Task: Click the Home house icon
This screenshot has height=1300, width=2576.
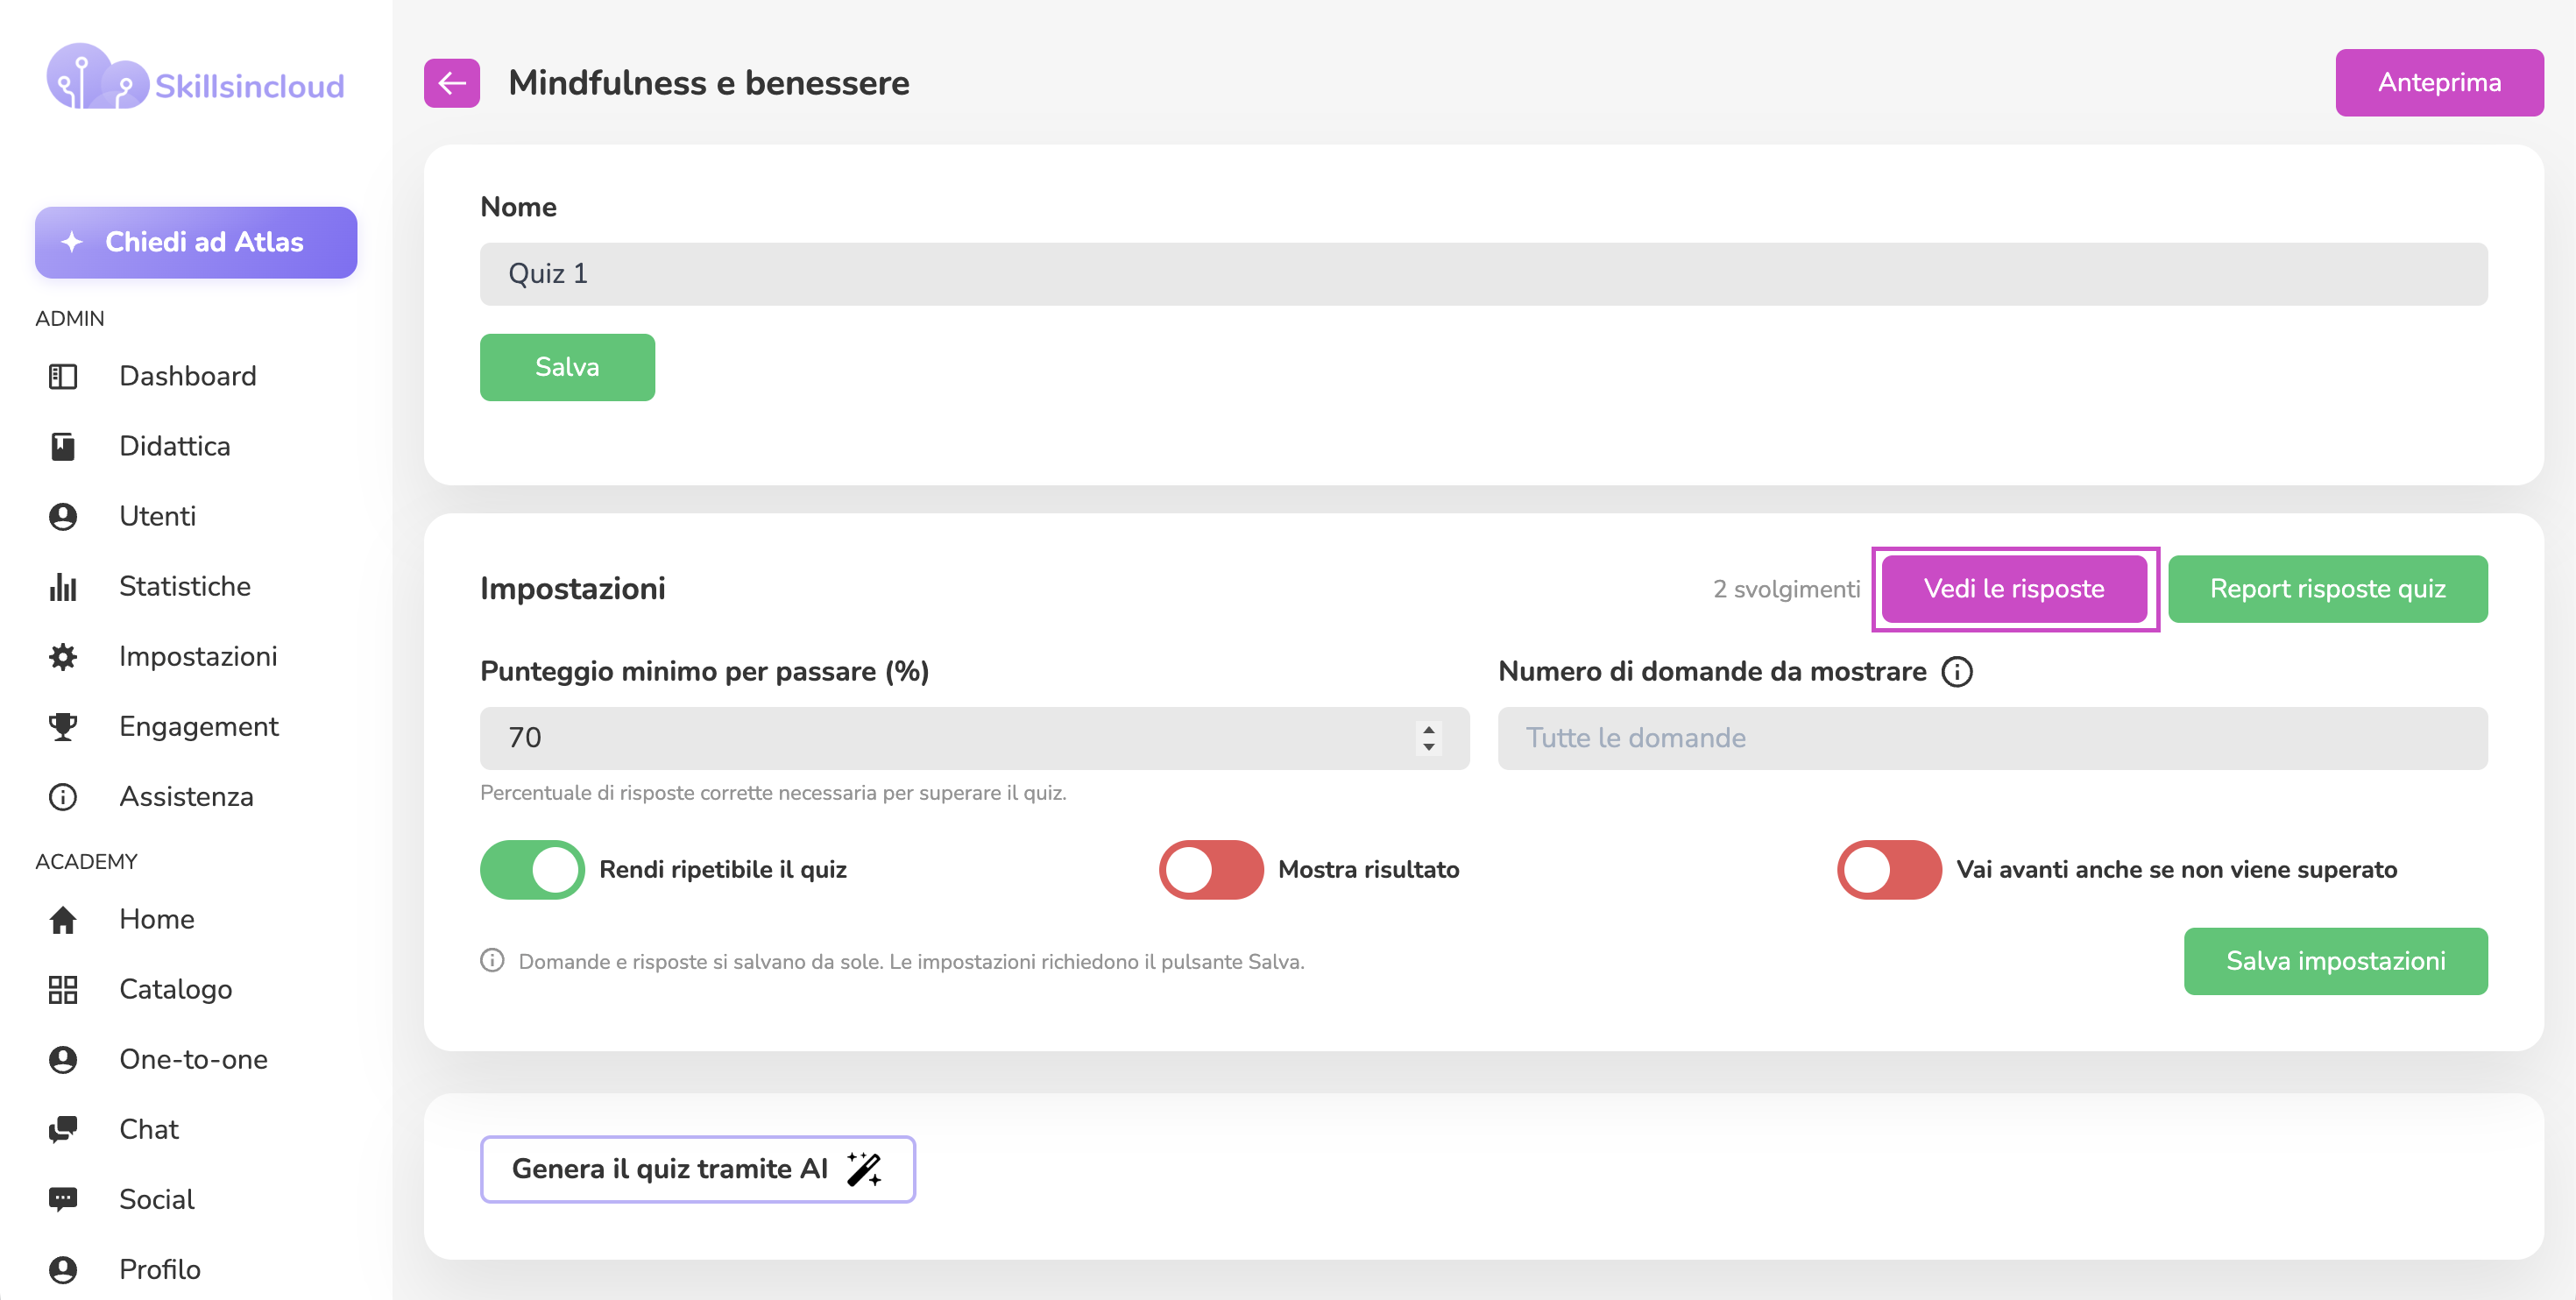Action: [x=63, y=919]
